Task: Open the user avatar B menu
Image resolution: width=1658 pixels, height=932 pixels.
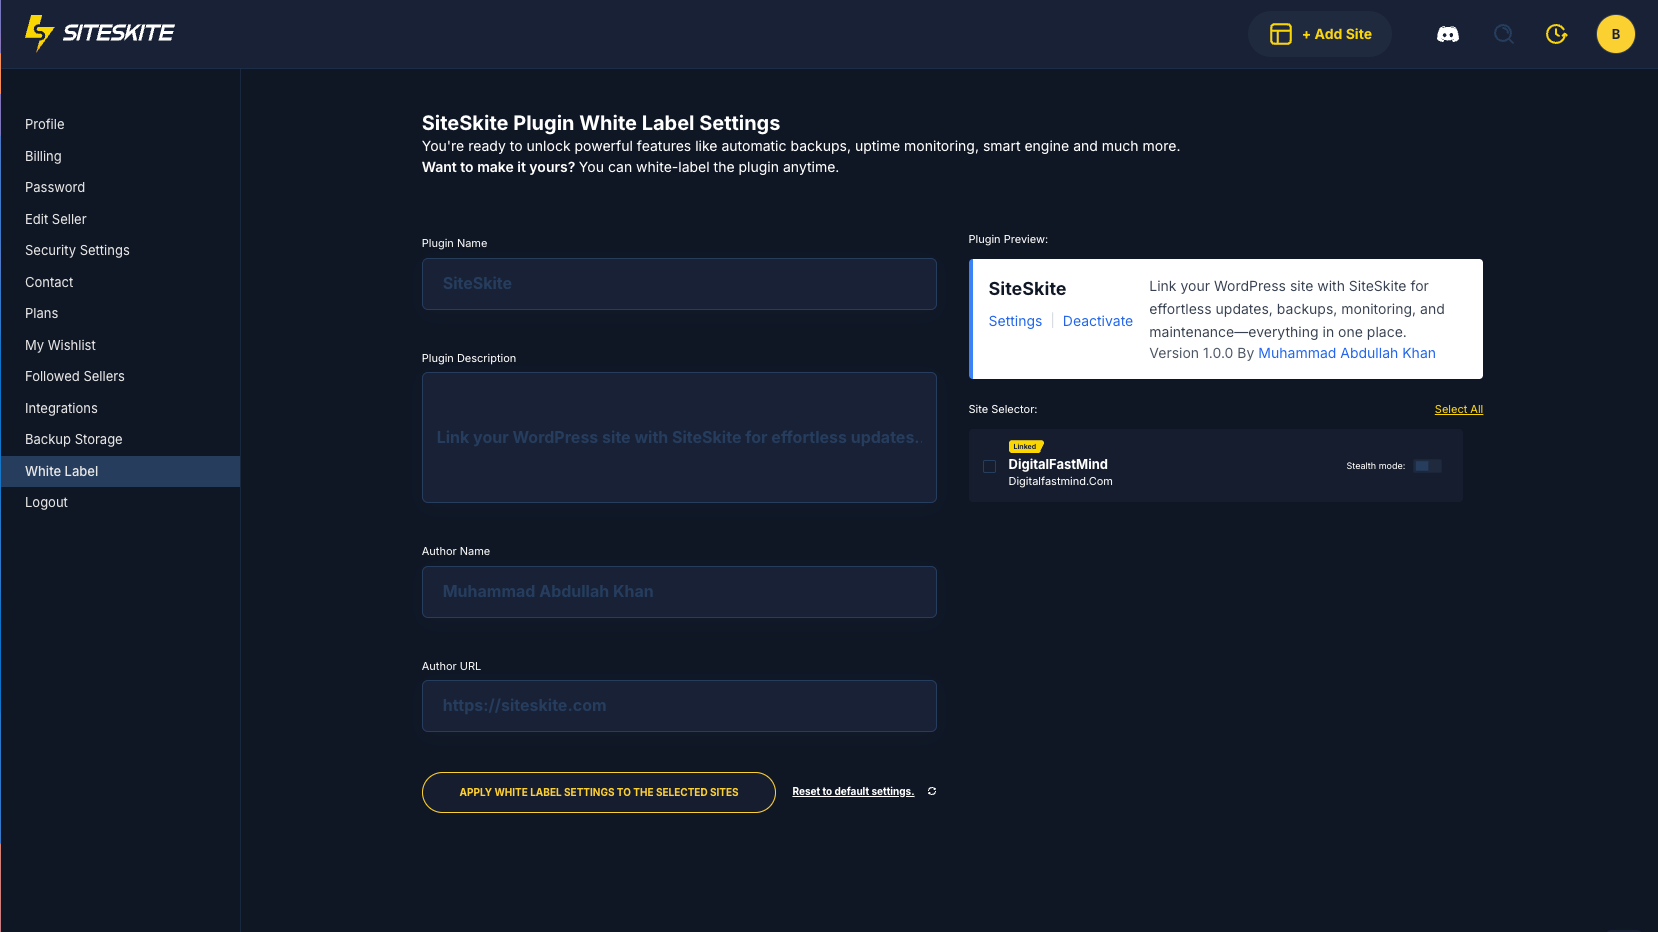Action: (x=1615, y=34)
